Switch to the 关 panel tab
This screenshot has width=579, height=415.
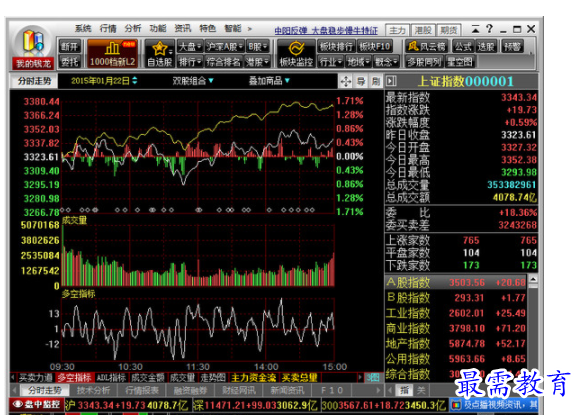[x=421, y=390]
